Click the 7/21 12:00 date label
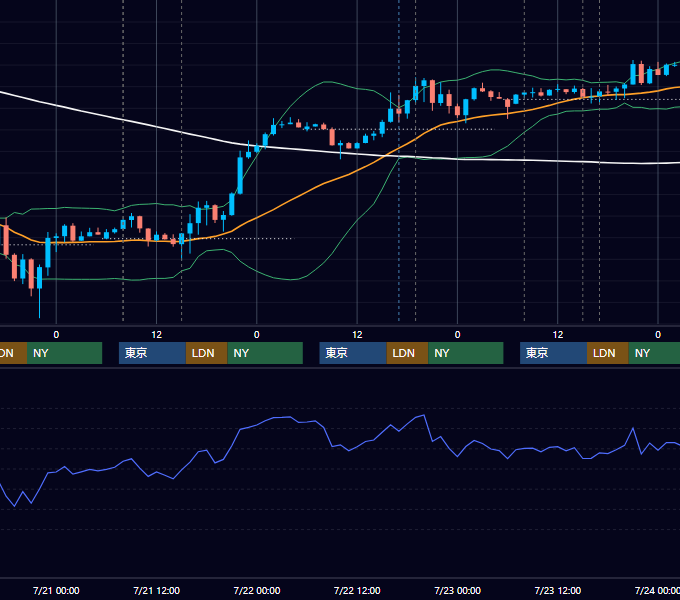680x600 pixels. point(157,590)
